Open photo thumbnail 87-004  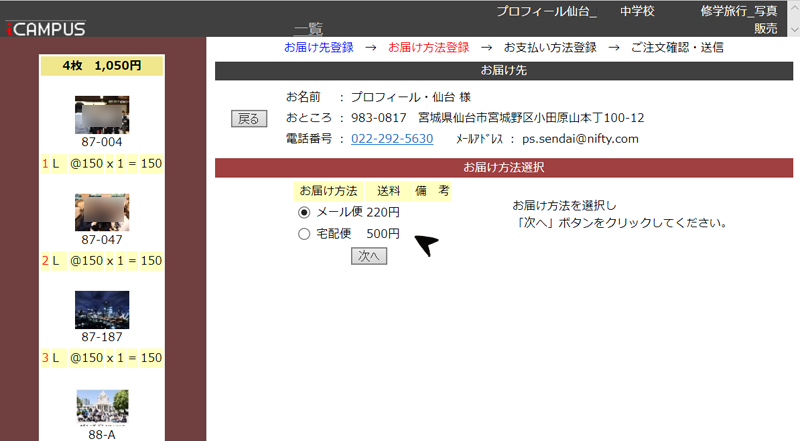101,114
